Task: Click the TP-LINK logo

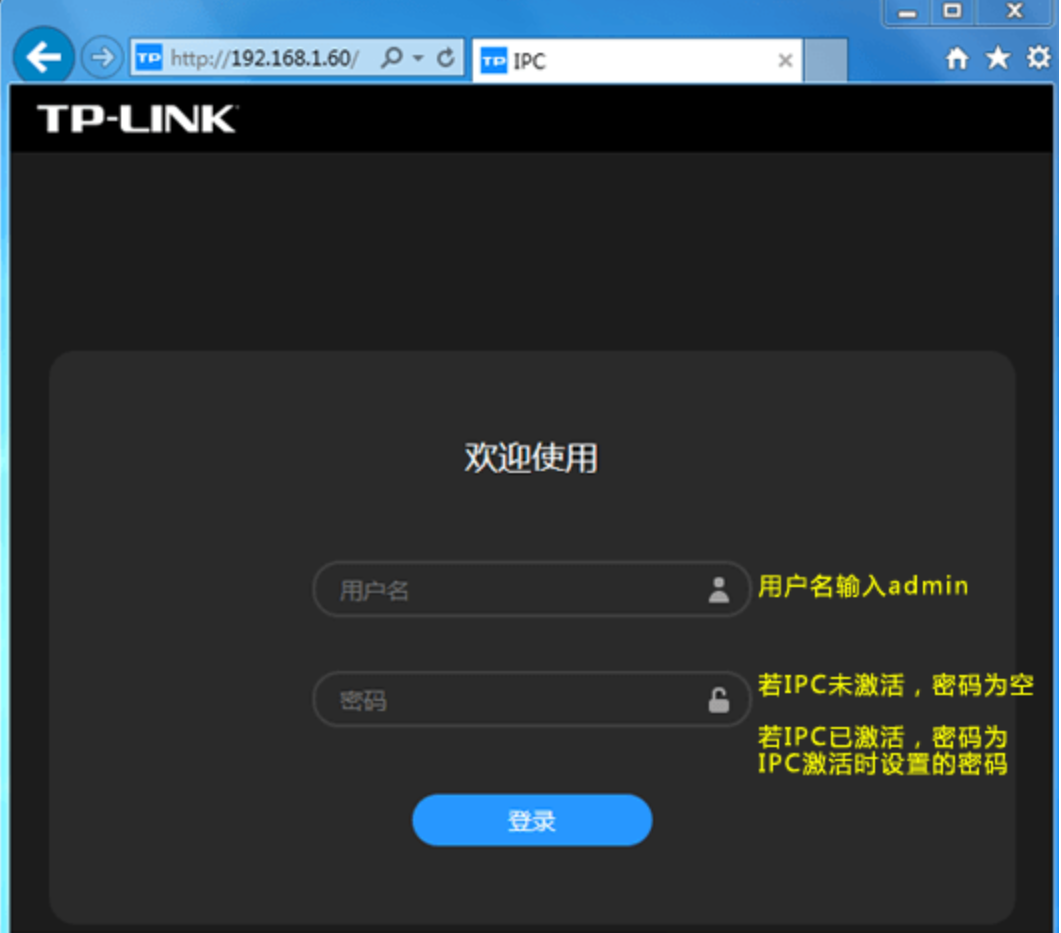Action: (x=137, y=119)
